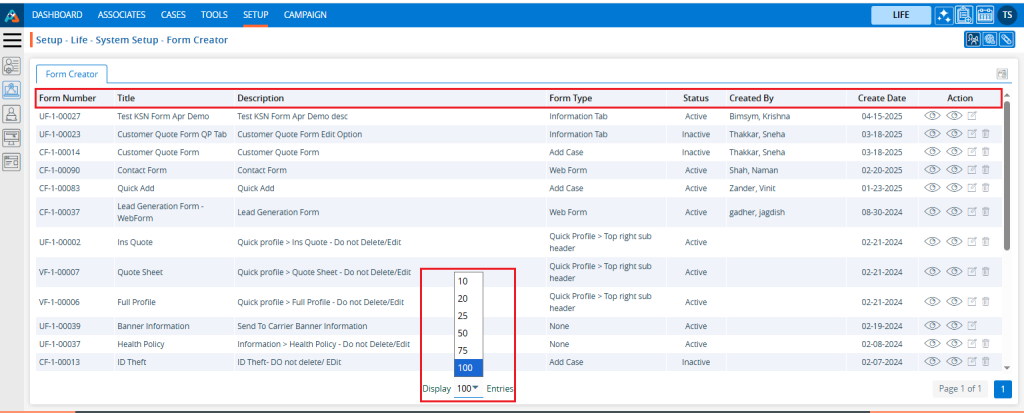Click the sparkle AI icon in header
Image resolution: width=1024 pixels, height=413 pixels.
[943, 15]
